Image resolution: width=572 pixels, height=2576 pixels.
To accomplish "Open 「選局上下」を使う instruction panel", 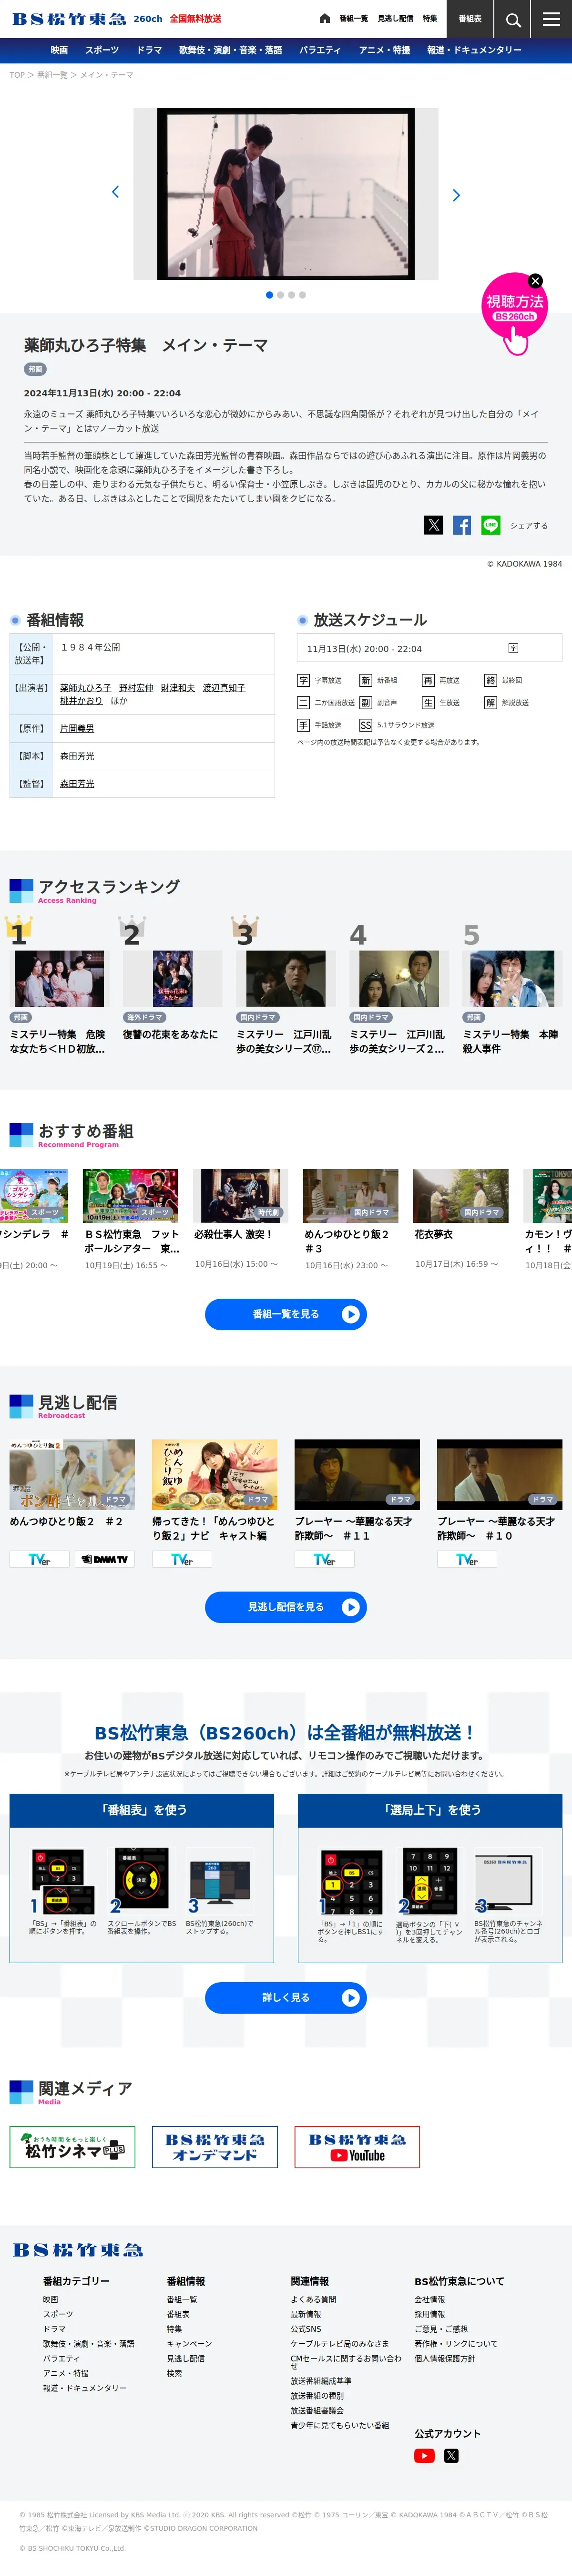I will [x=430, y=1878].
